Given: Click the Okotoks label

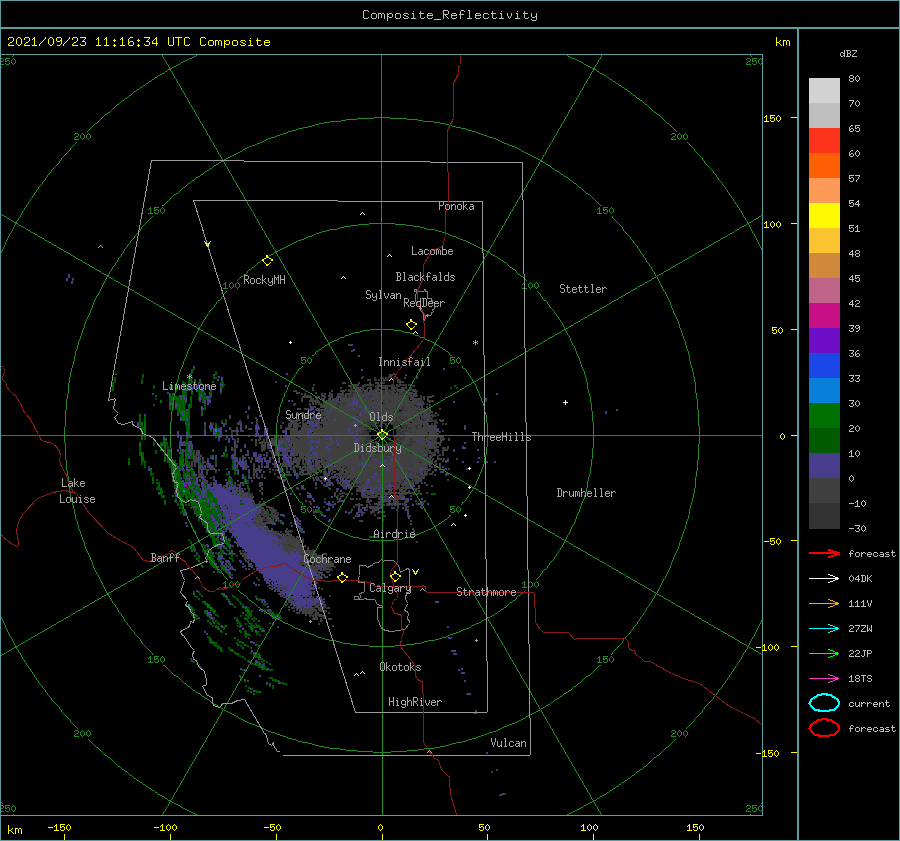Looking at the screenshot, I should tap(400, 667).
